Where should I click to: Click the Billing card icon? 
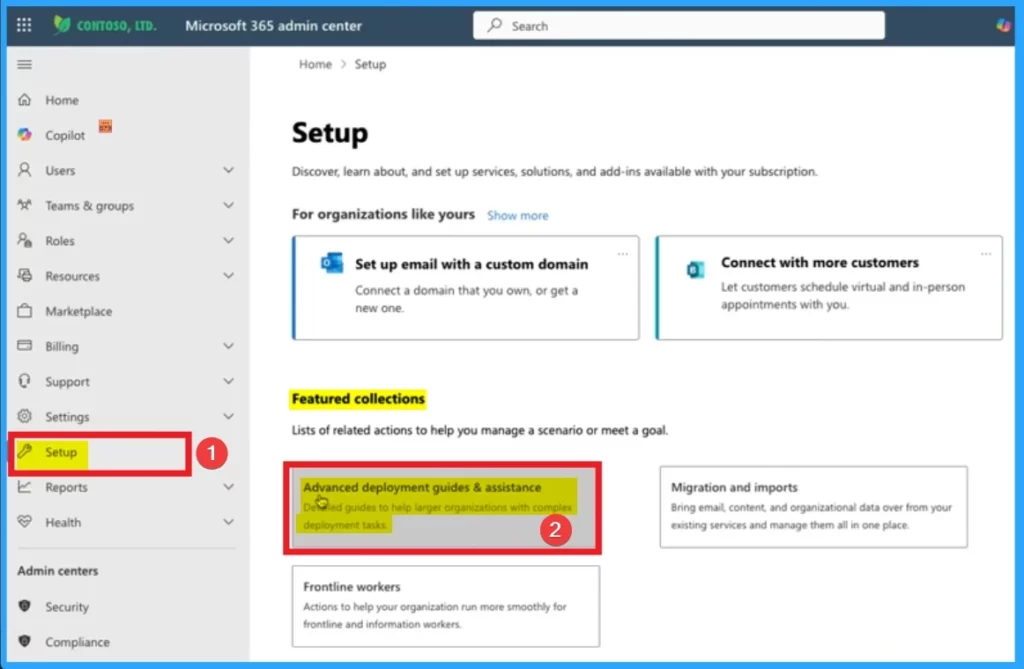point(24,346)
